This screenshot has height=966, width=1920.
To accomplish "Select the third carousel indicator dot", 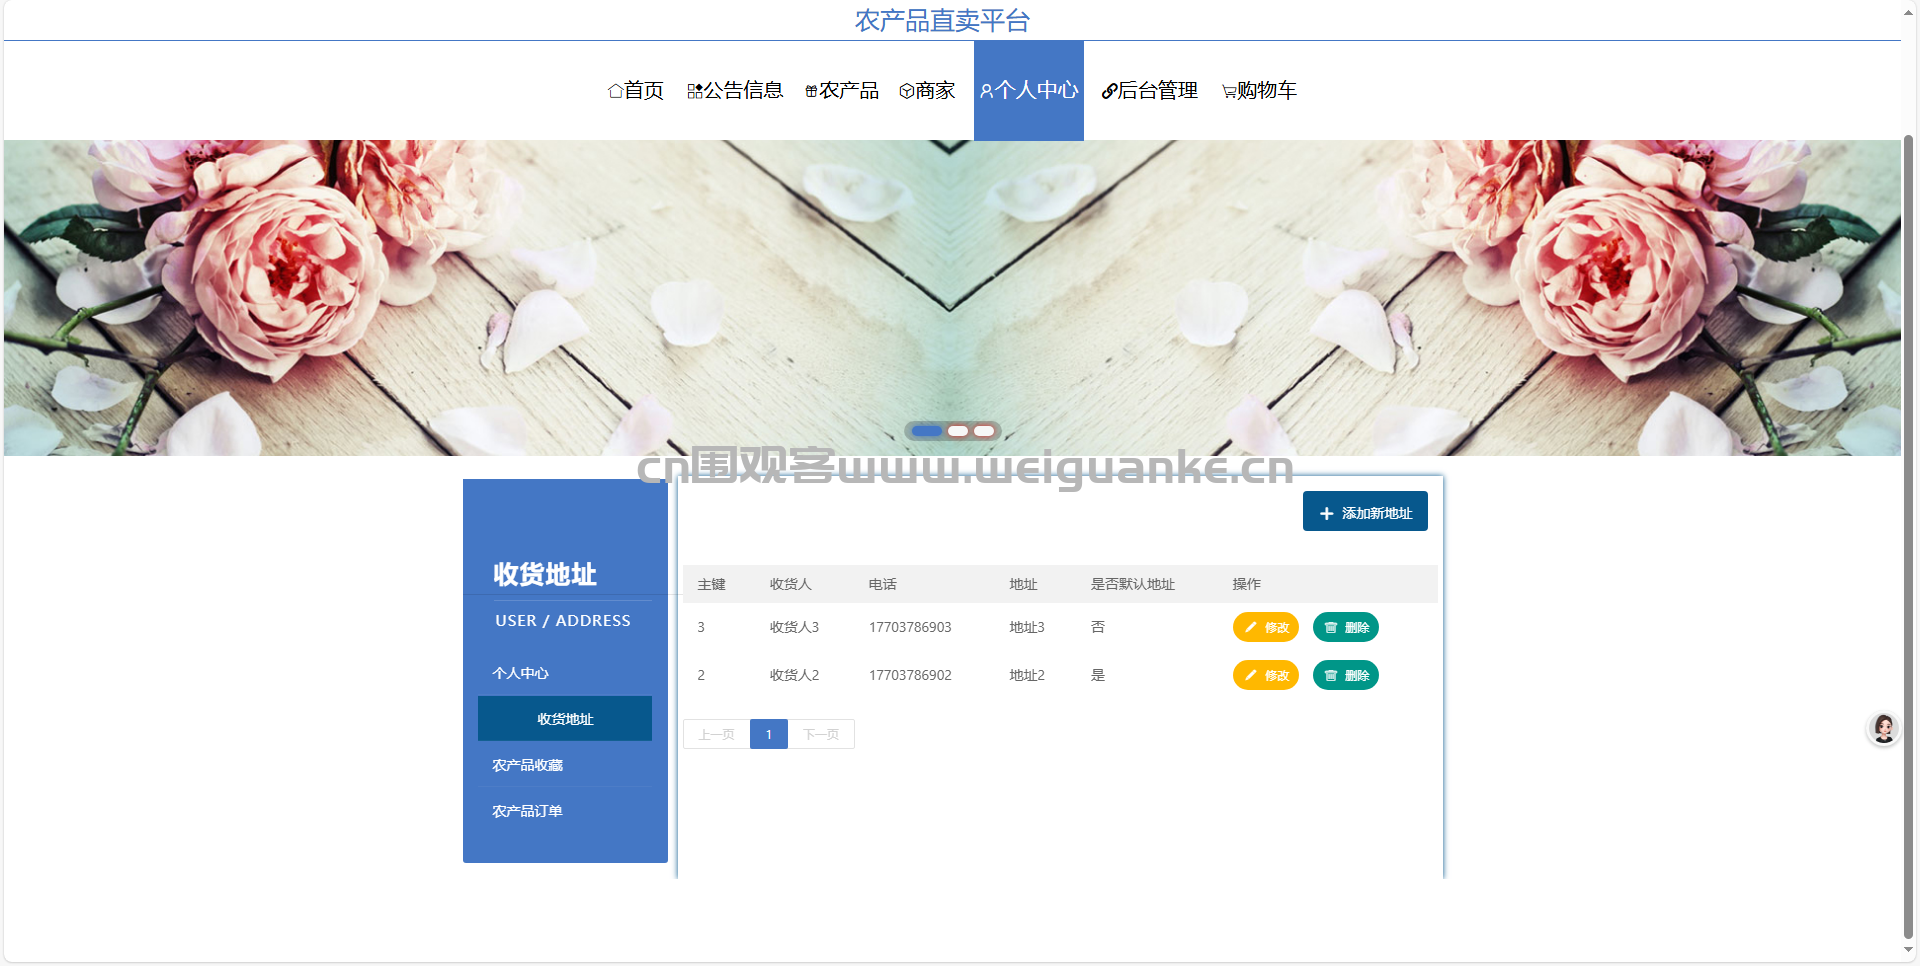I will point(984,431).
